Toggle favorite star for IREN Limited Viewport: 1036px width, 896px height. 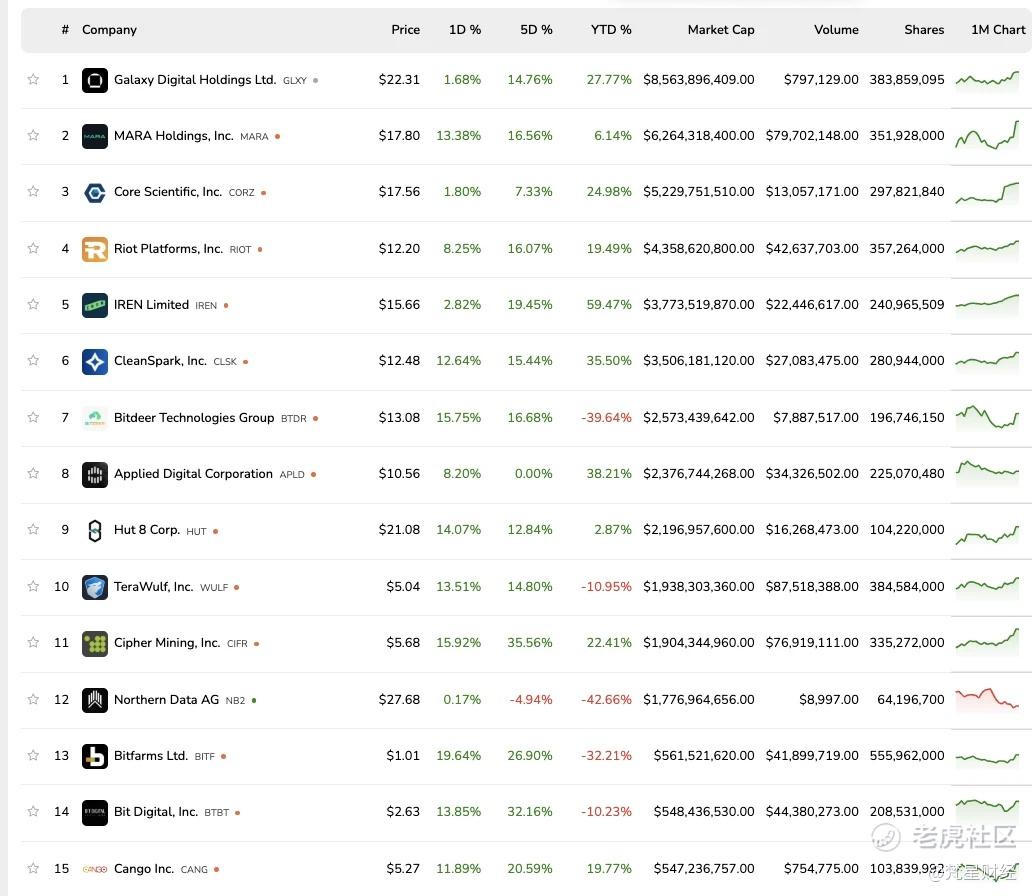33,305
